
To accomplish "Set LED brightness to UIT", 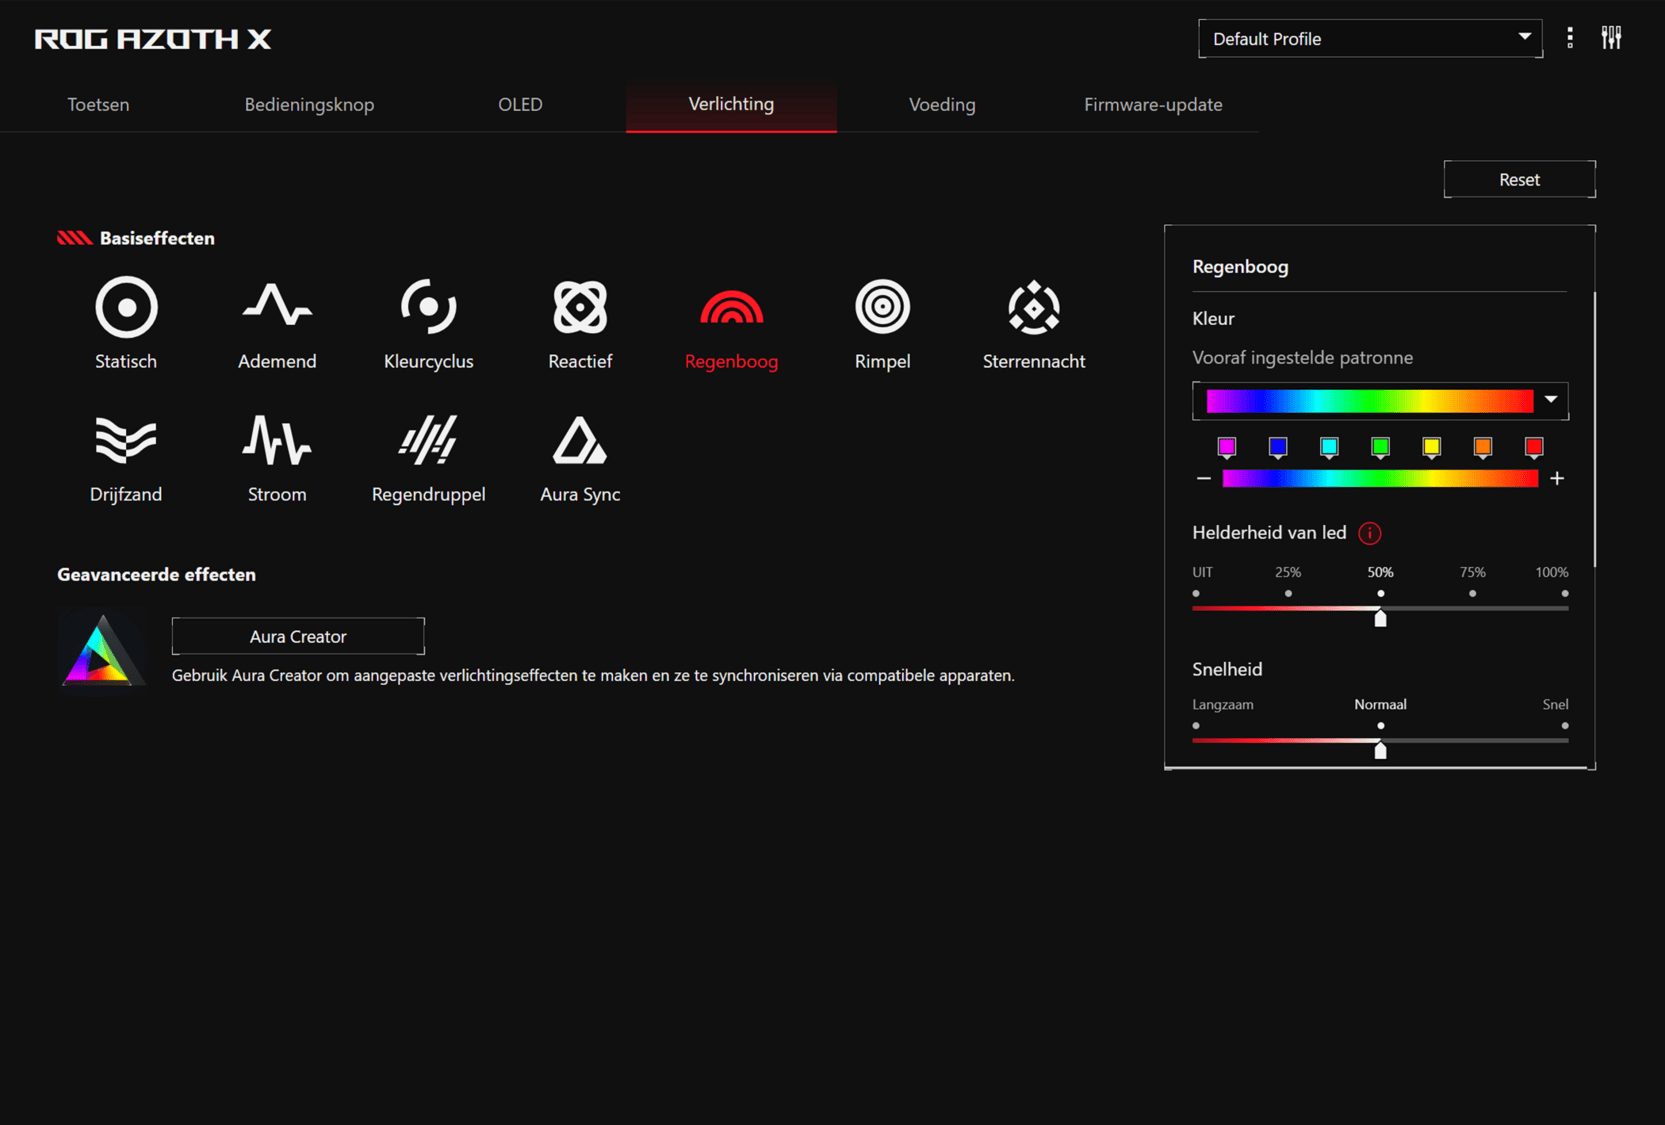I will [1196, 593].
